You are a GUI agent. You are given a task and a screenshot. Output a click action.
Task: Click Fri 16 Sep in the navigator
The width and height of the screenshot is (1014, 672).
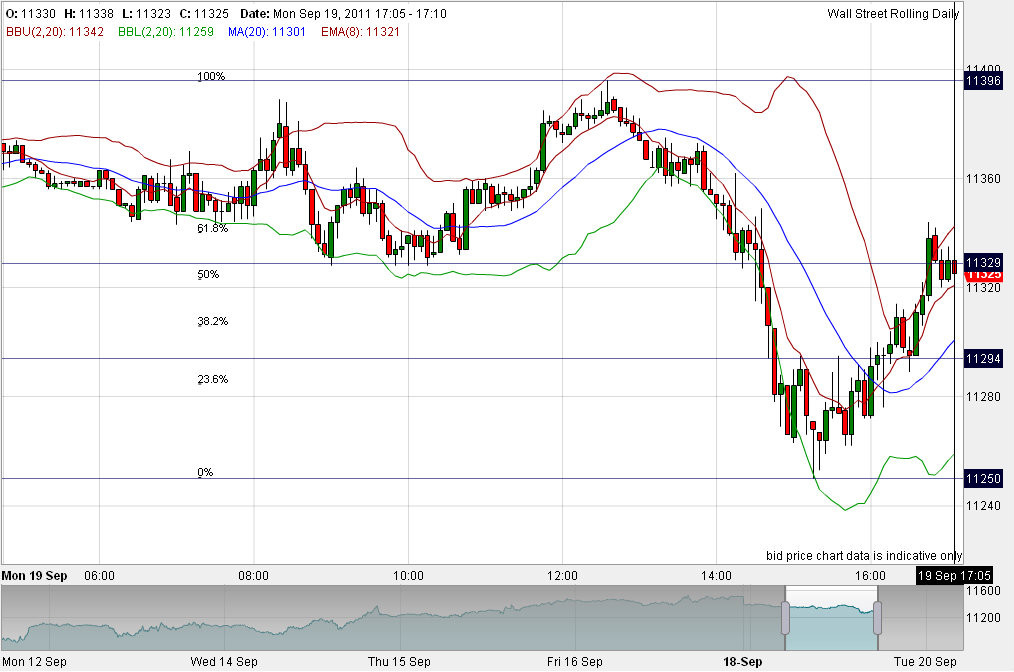[574, 662]
